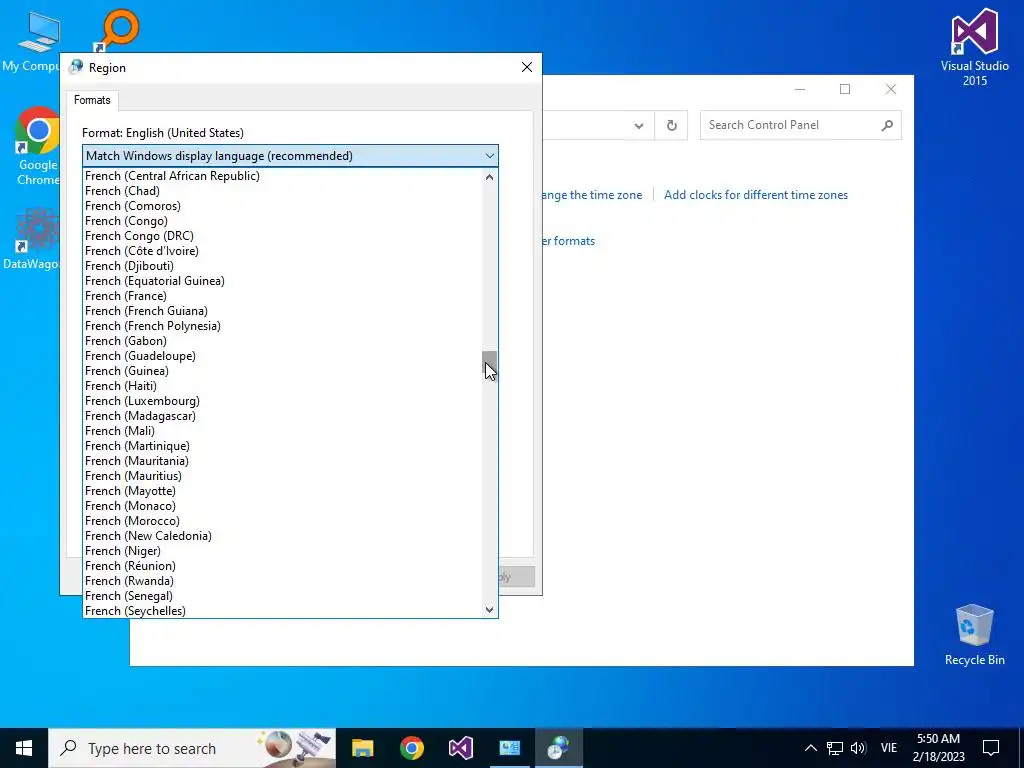Select French (Seychelles)
This screenshot has width=1024, height=768.
pyautogui.click(x=283, y=611)
